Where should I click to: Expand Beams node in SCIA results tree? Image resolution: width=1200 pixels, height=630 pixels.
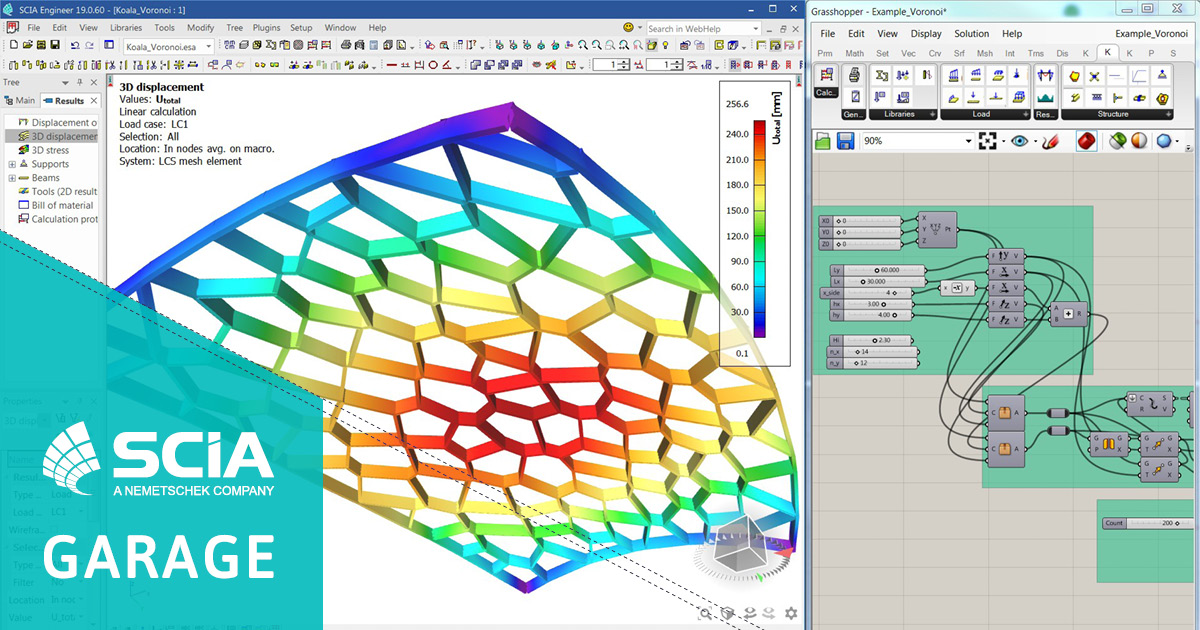12,178
